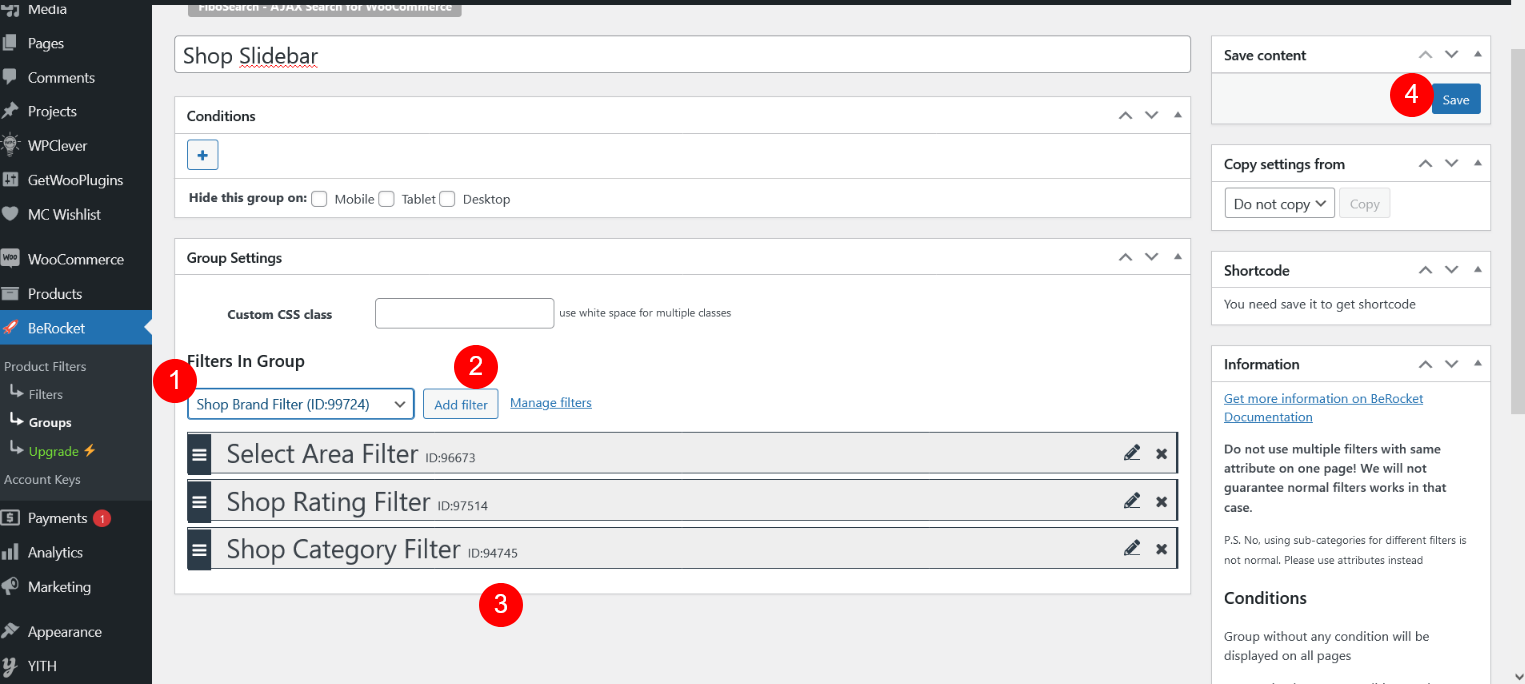Click the Analytics bar chart icon
Screen dimensions: 1525x684
pos(10,552)
